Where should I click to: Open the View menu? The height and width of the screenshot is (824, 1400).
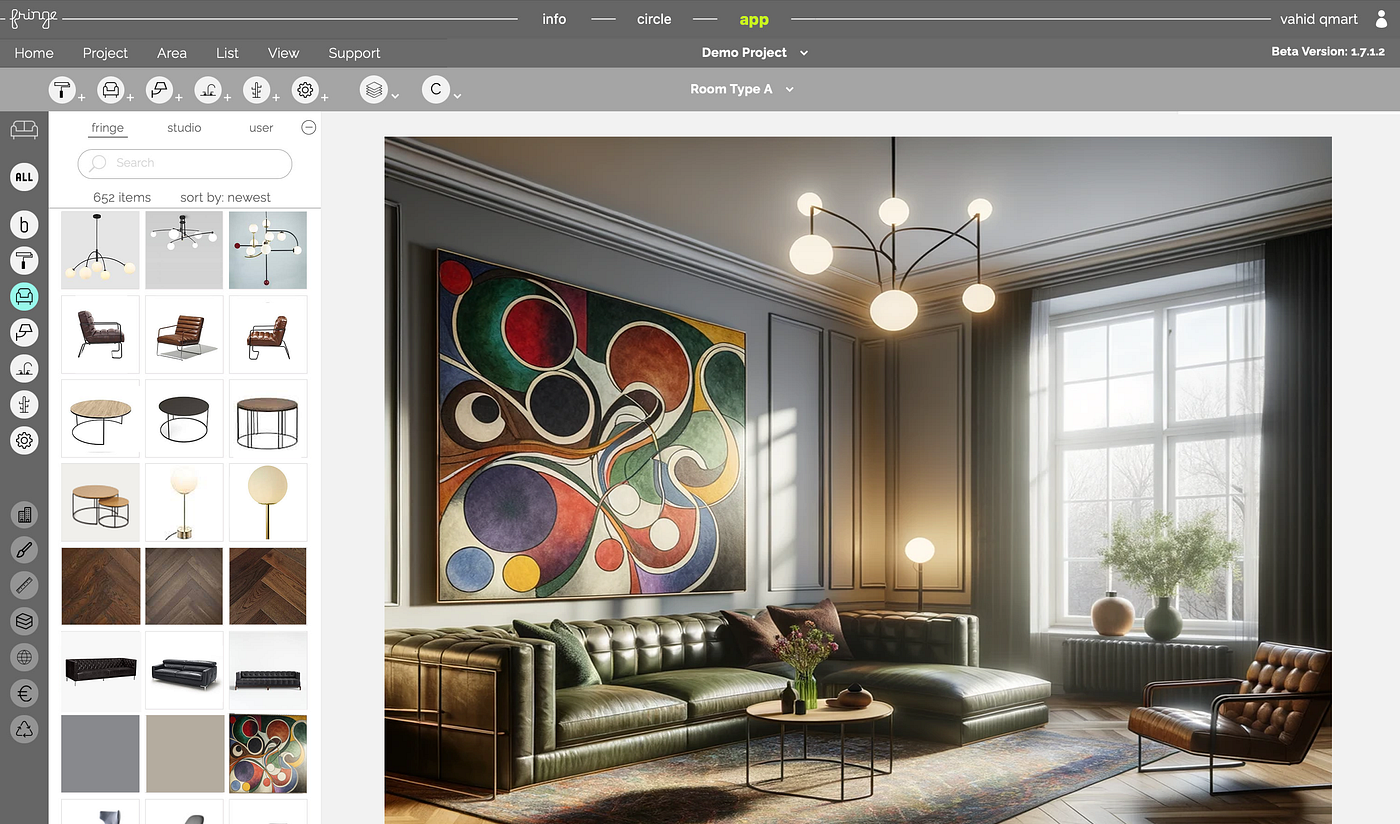[x=283, y=53]
